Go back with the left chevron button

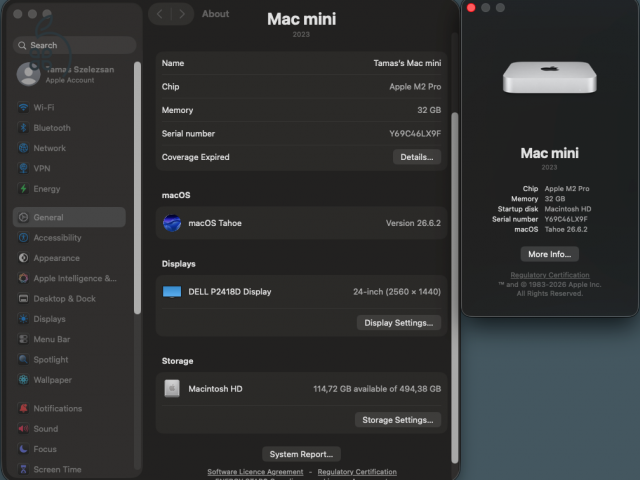click(160, 14)
